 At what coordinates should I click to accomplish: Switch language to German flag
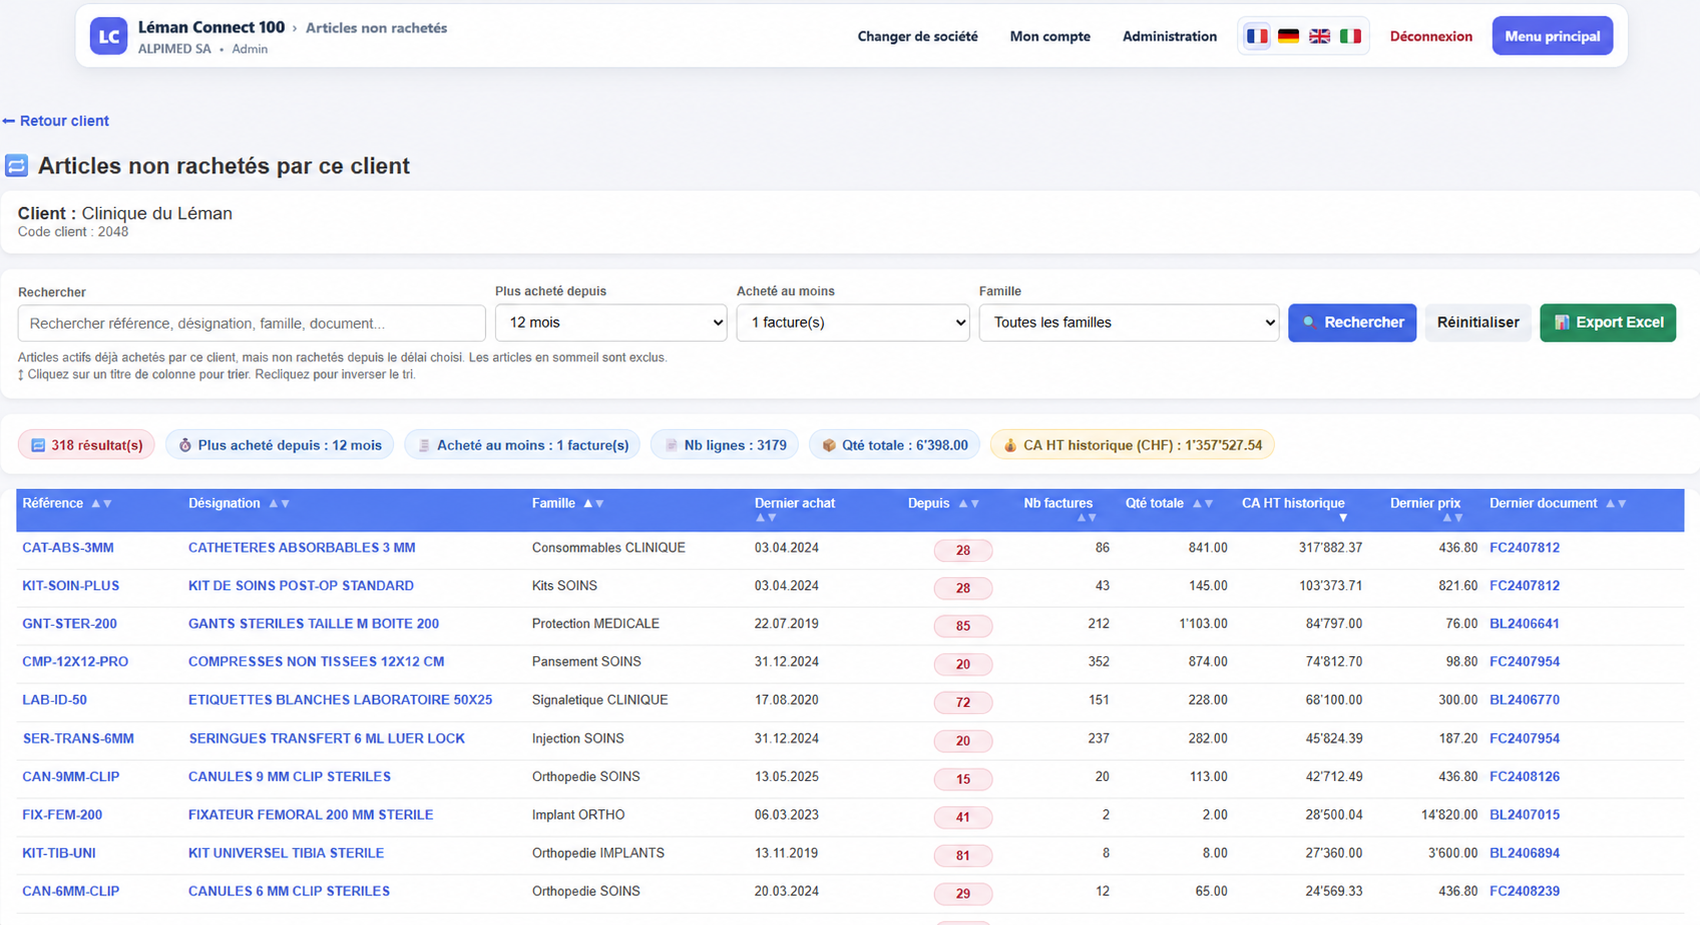(x=1288, y=36)
